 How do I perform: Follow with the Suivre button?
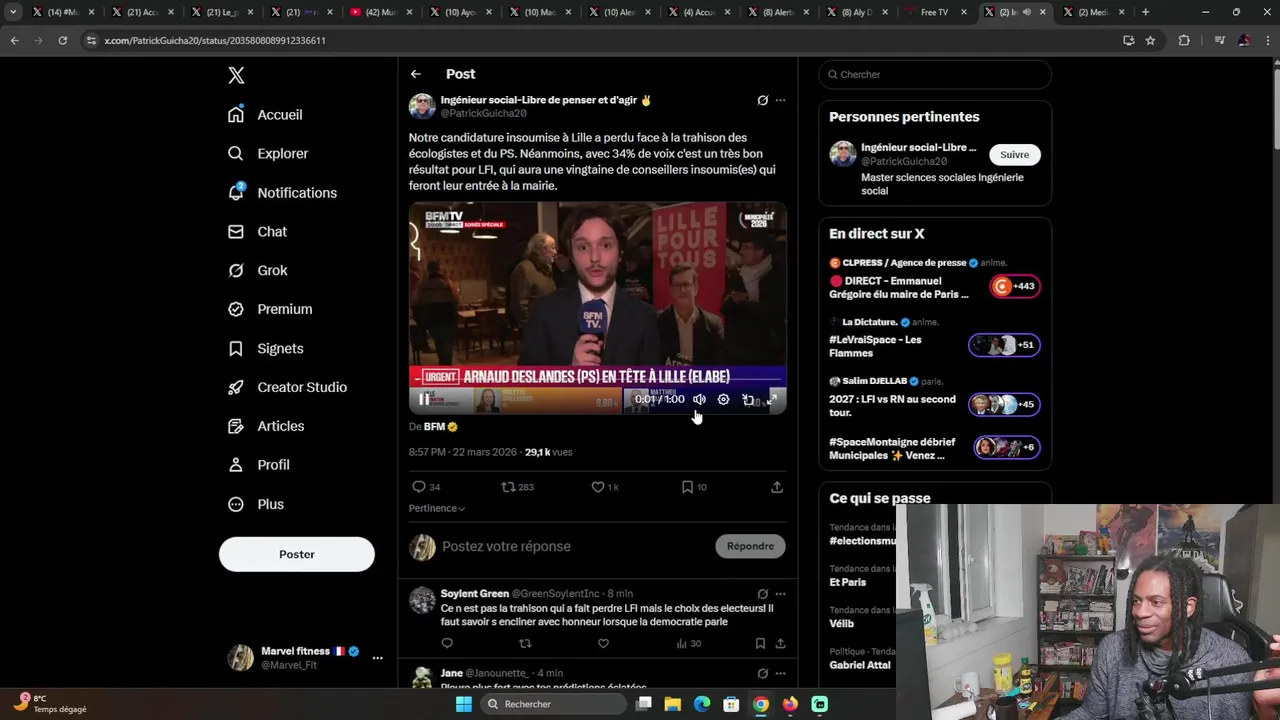click(1014, 154)
